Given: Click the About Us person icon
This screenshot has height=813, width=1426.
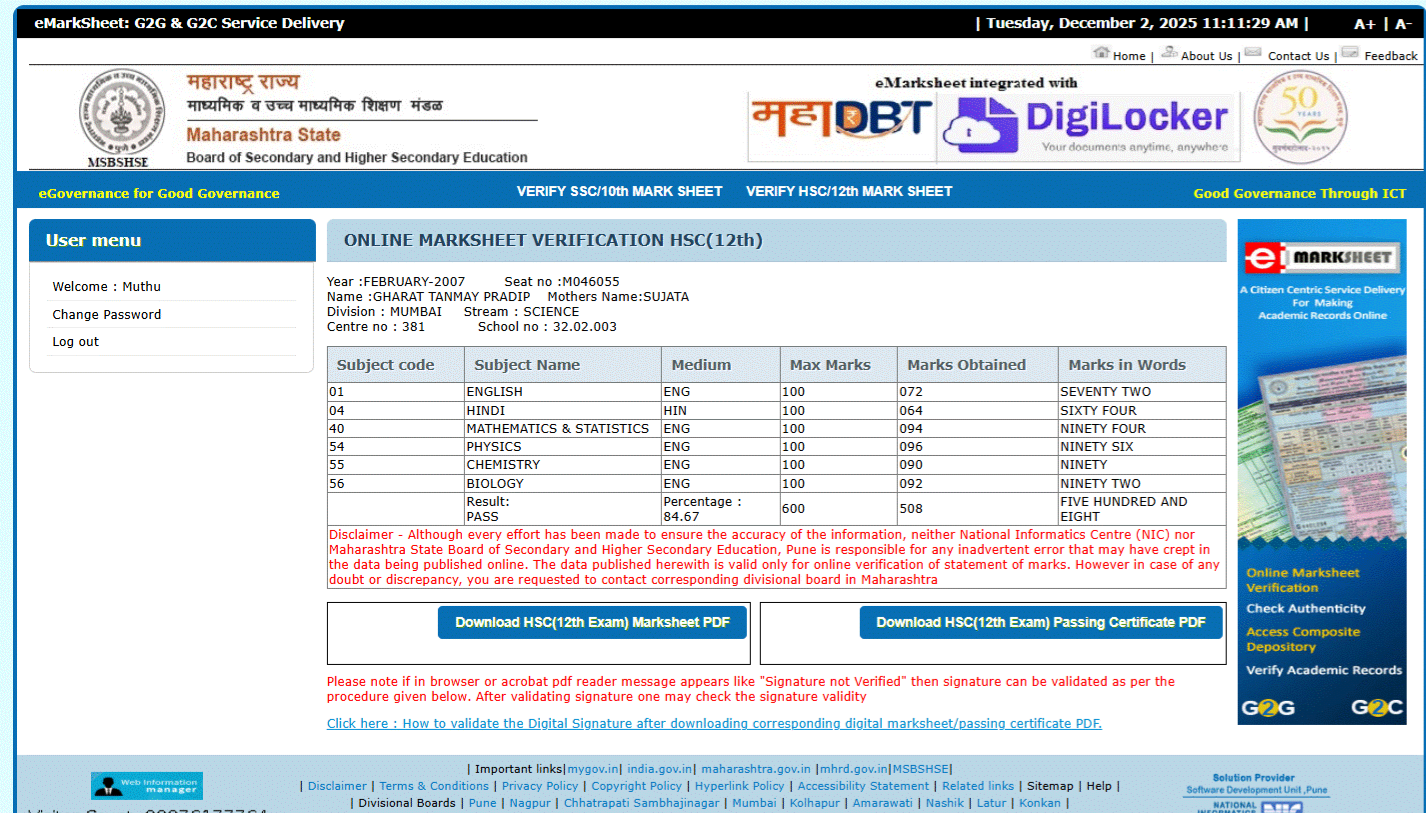Looking at the screenshot, I should (1168, 52).
